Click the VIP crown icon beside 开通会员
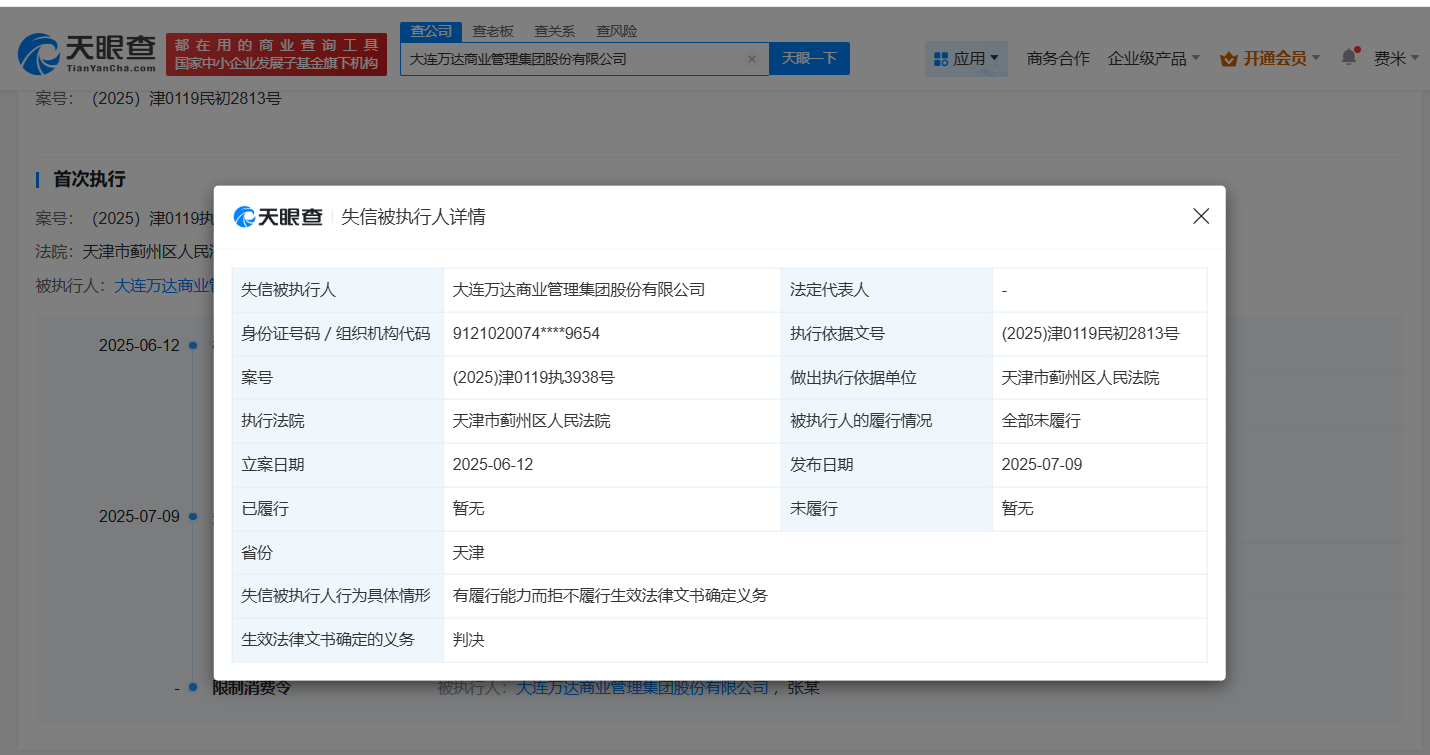The width and height of the screenshot is (1430, 755). [1229, 59]
